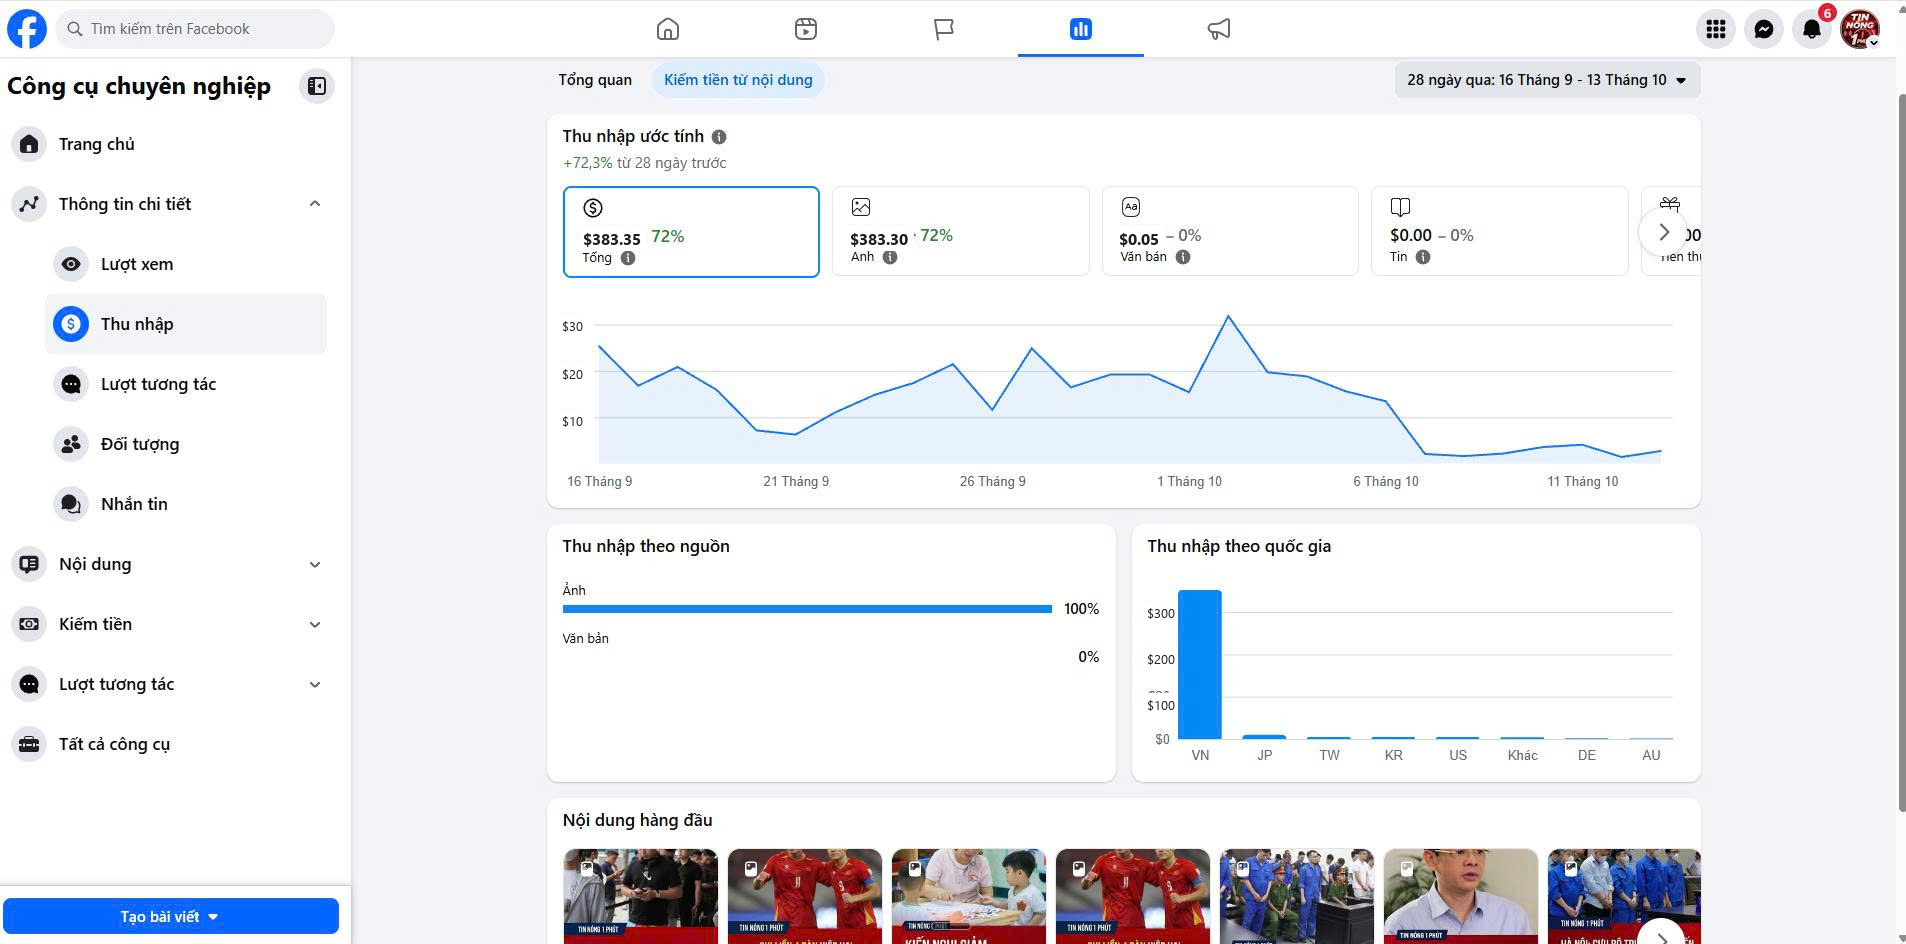1906x944 pixels.
Task: Click the info icon beside Văn bản card
Action: click(x=1183, y=257)
